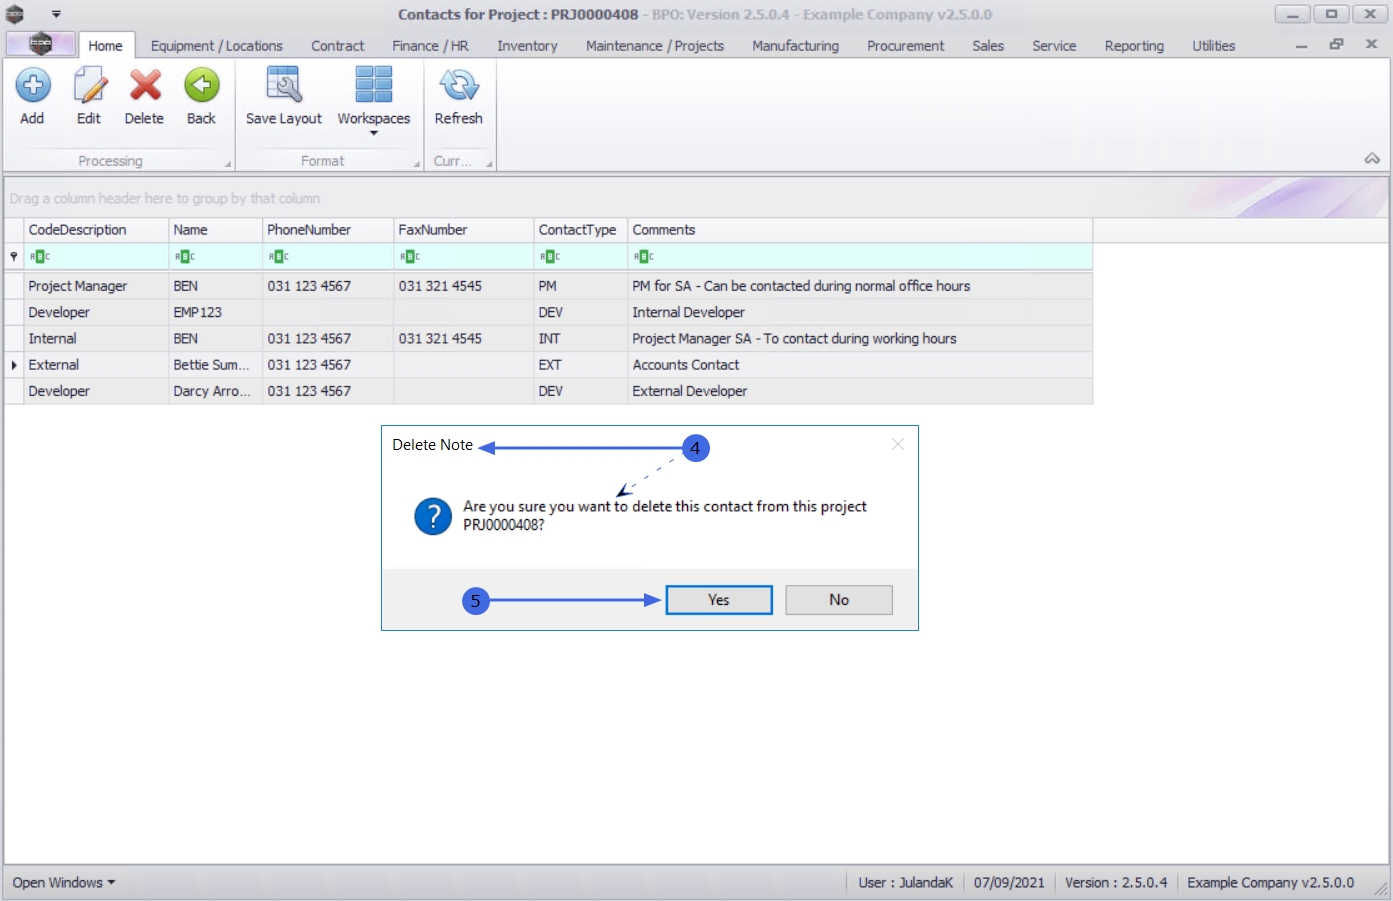Minimize the inner document window
Image resolution: width=1393 pixels, height=901 pixels.
(1301, 46)
